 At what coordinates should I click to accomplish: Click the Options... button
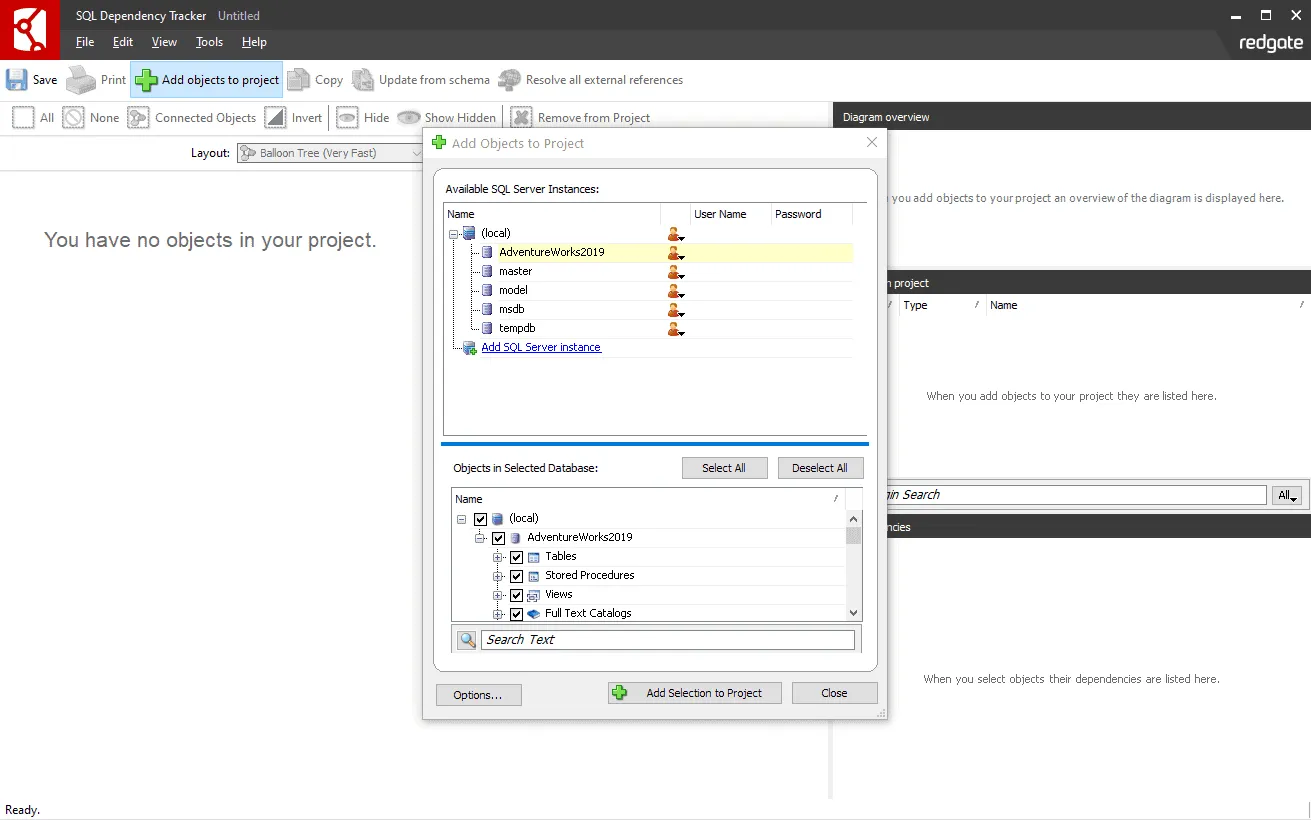[x=479, y=695]
